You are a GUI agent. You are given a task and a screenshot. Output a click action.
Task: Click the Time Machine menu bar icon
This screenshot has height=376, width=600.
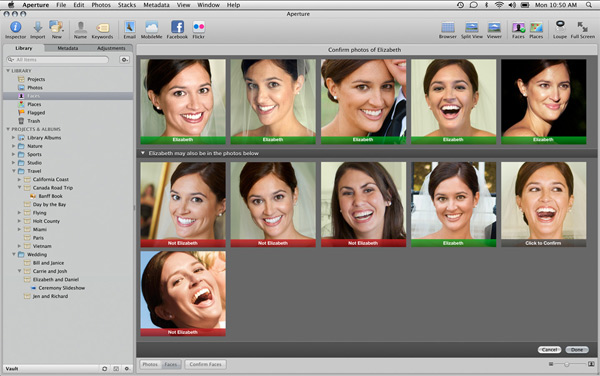(460, 5)
